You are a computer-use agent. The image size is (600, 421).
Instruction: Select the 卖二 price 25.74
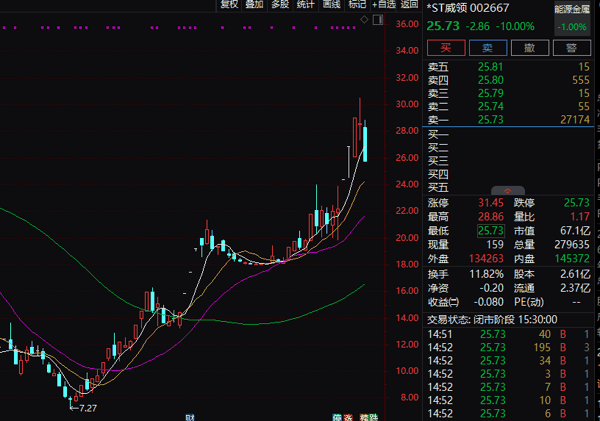491,106
